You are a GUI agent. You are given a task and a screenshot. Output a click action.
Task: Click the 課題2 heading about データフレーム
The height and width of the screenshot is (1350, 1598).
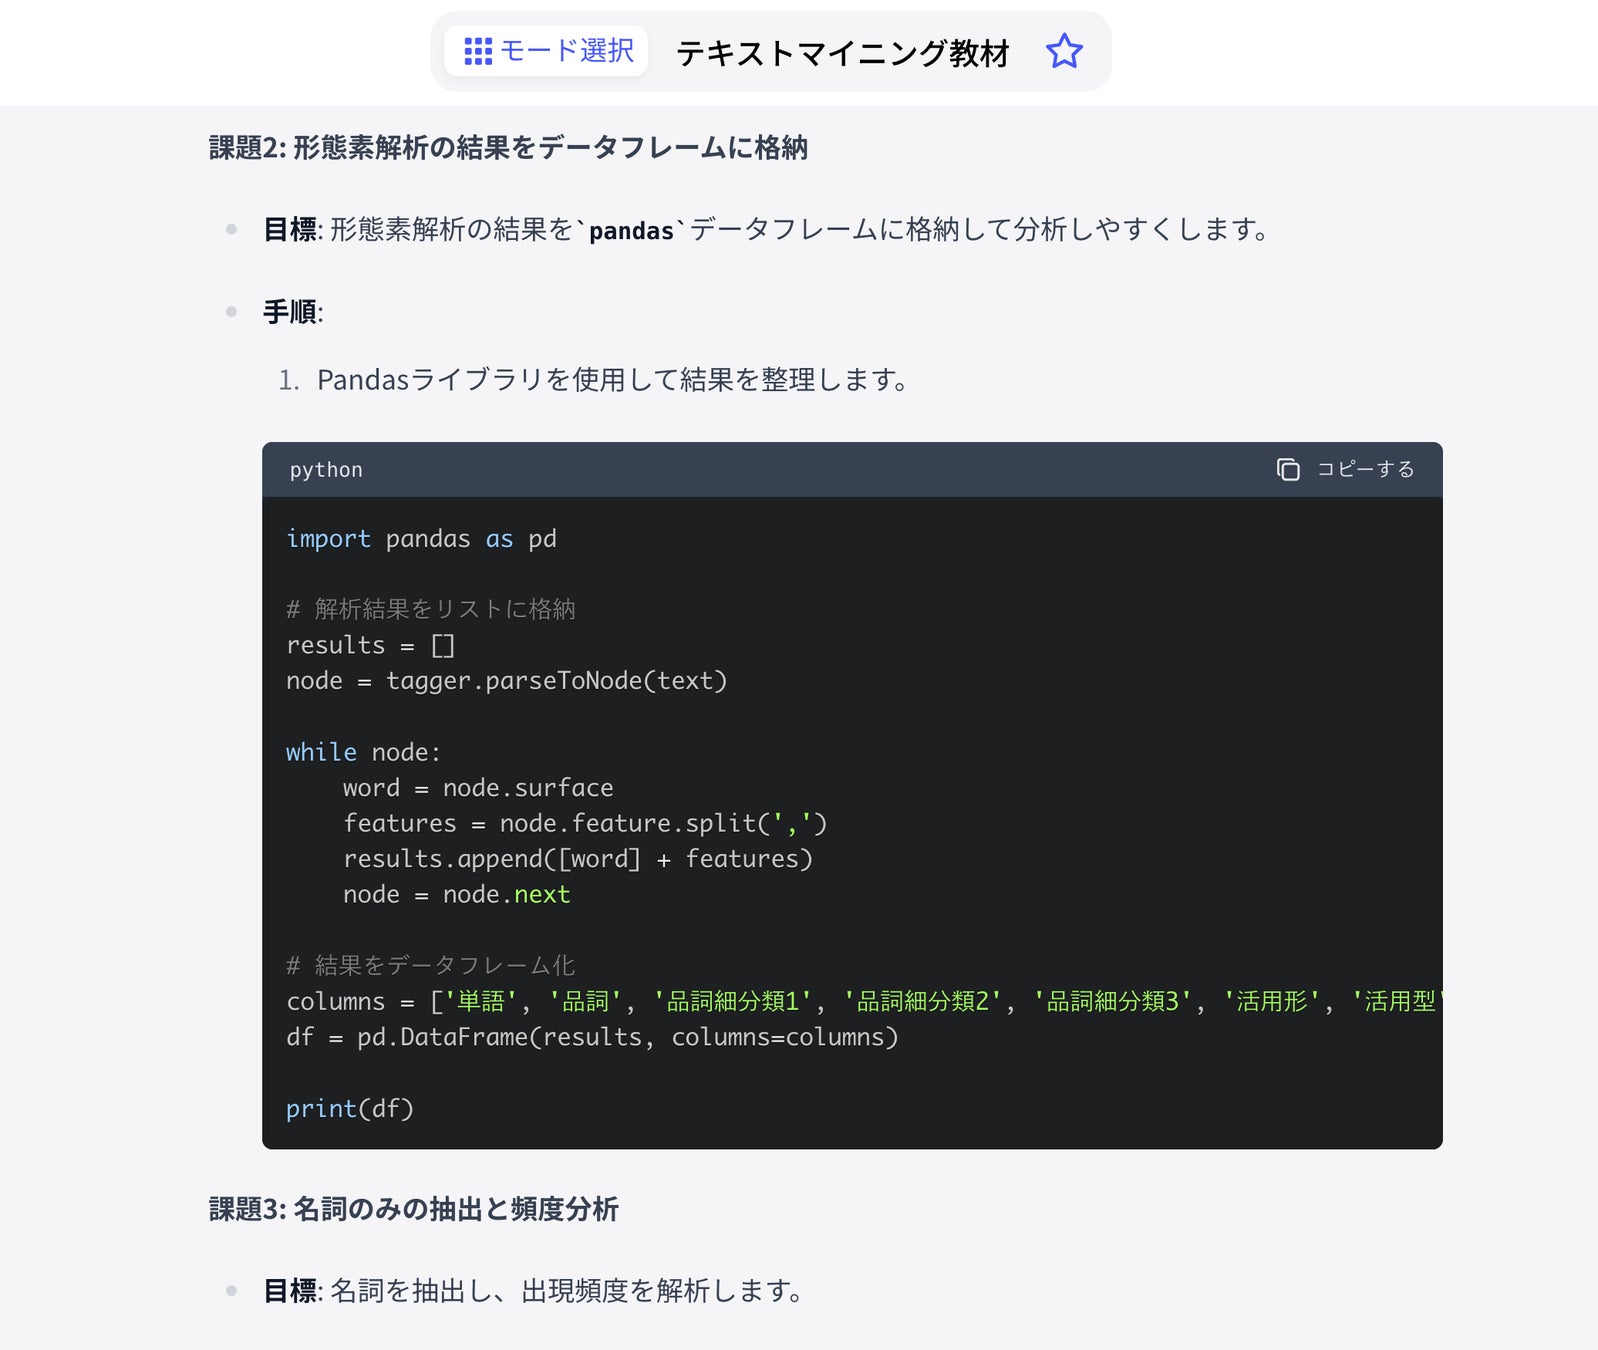click(x=508, y=148)
